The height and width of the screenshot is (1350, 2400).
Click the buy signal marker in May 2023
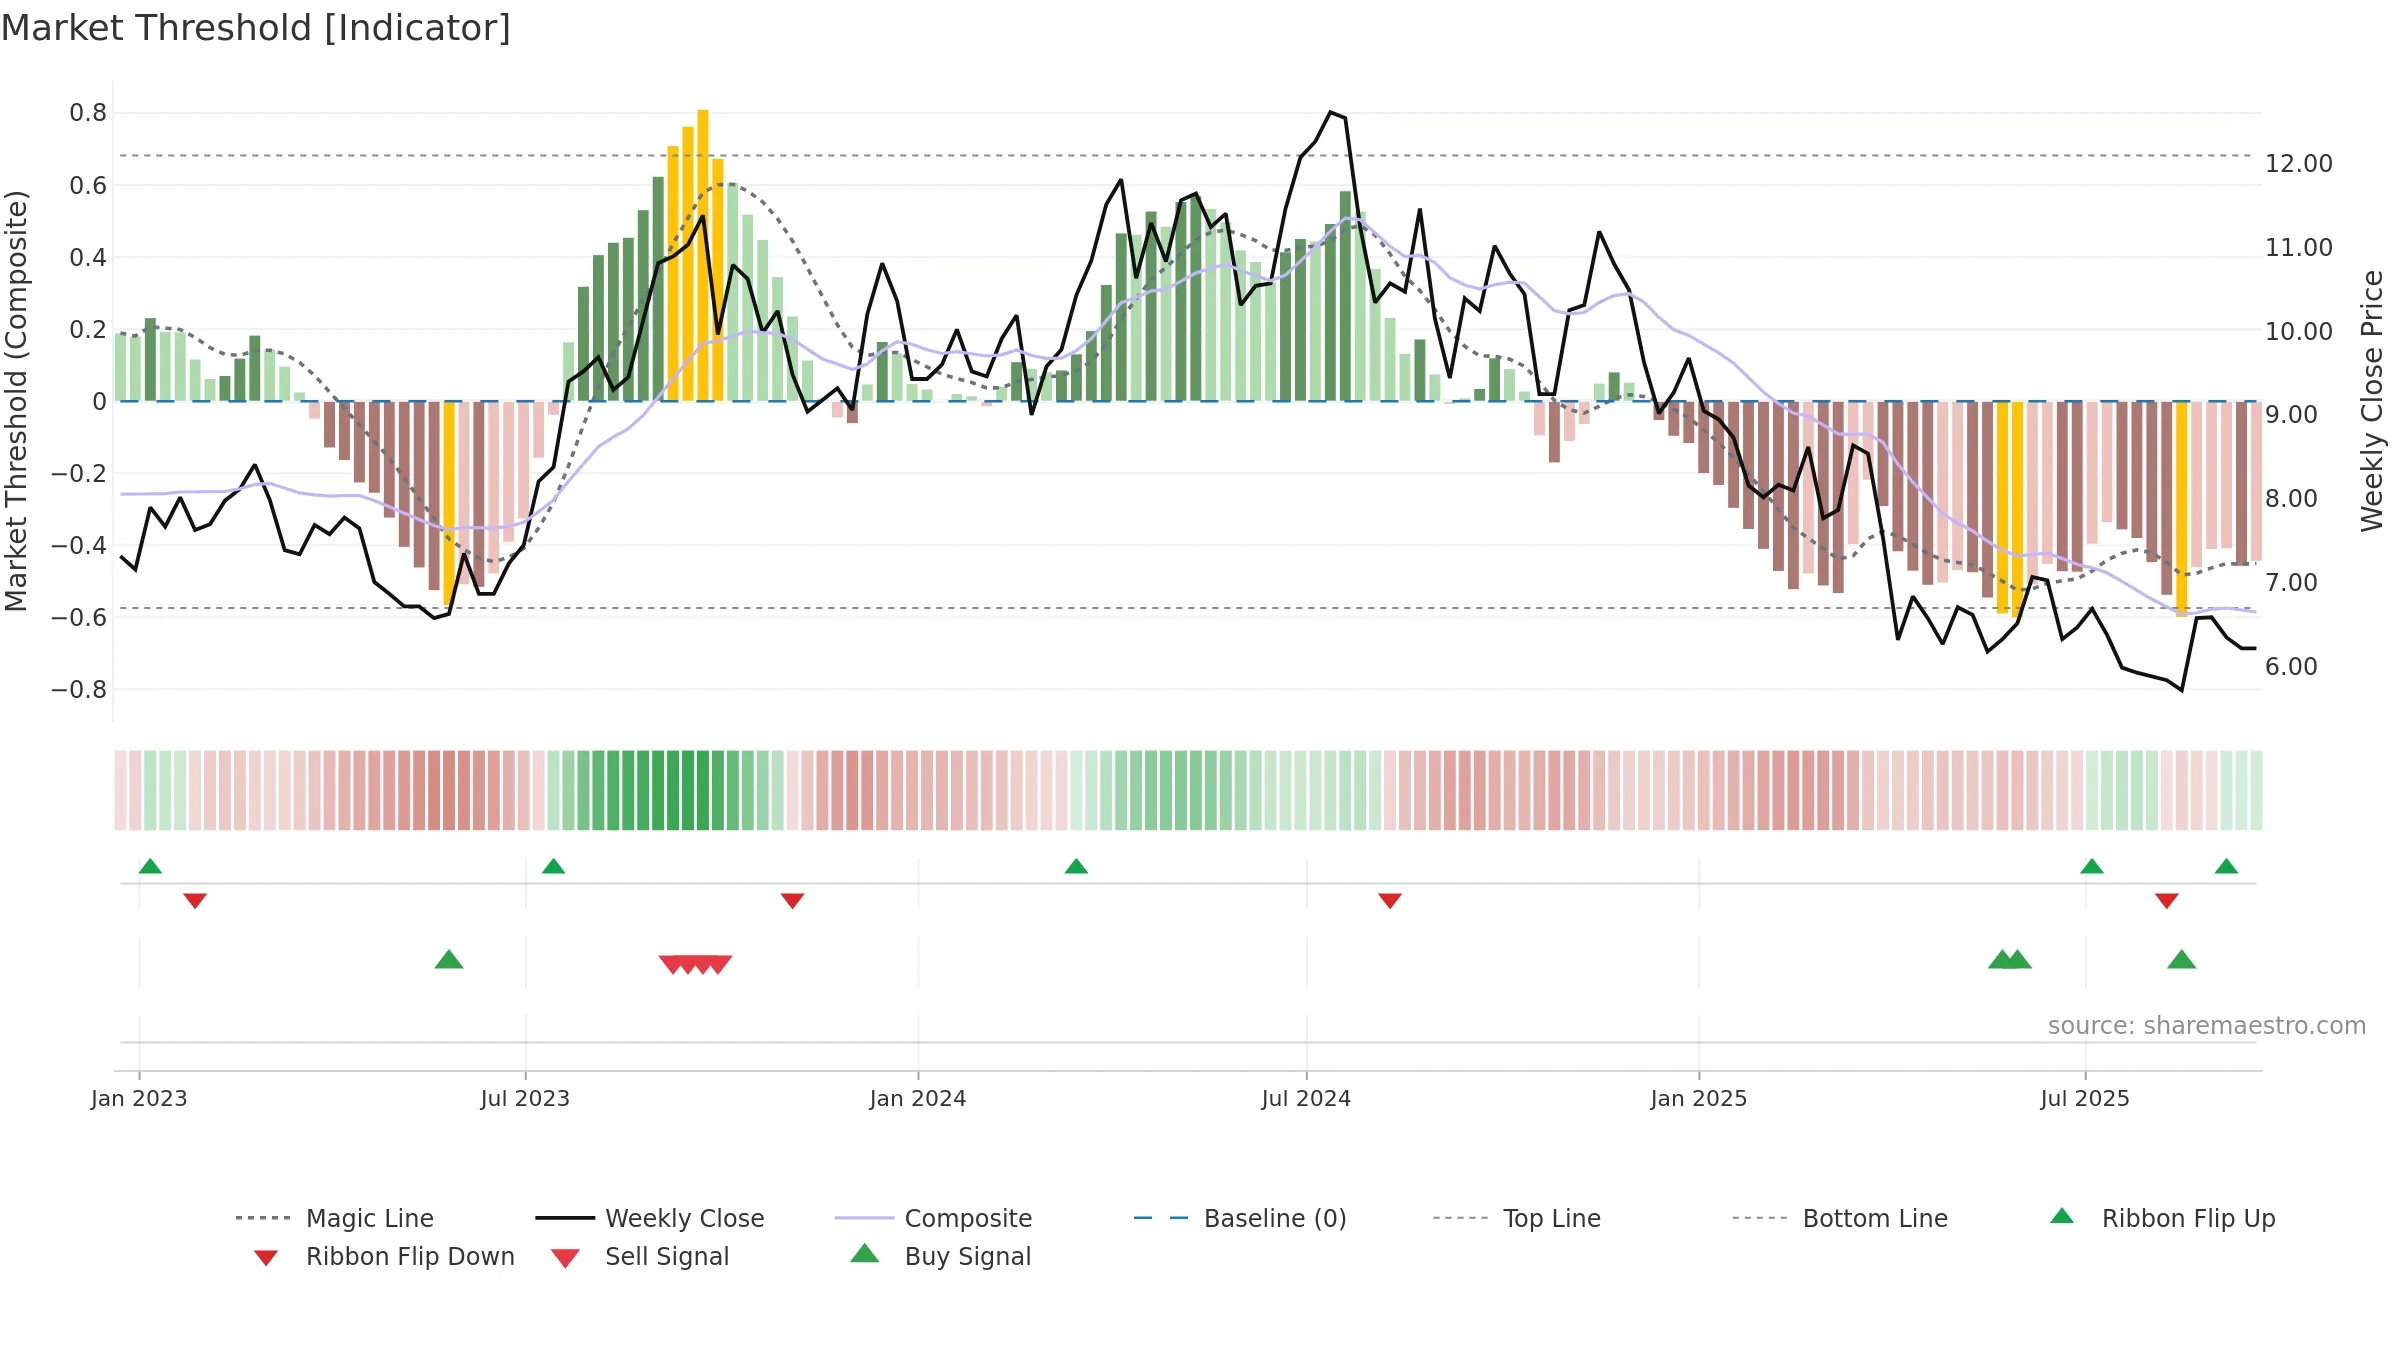click(x=449, y=959)
